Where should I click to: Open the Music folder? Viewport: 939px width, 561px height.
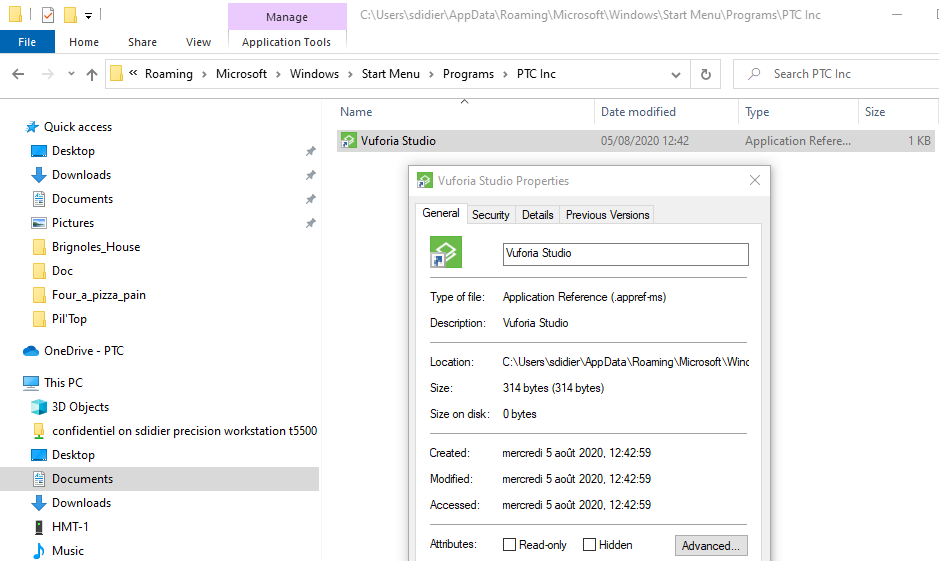[68, 550]
